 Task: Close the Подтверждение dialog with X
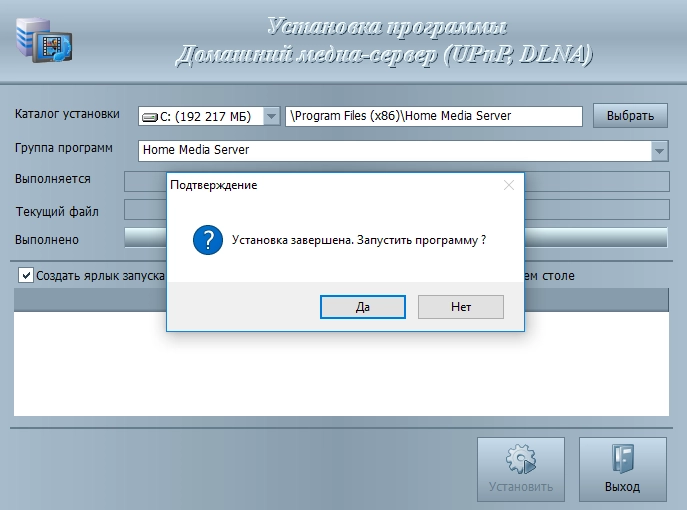508,185
